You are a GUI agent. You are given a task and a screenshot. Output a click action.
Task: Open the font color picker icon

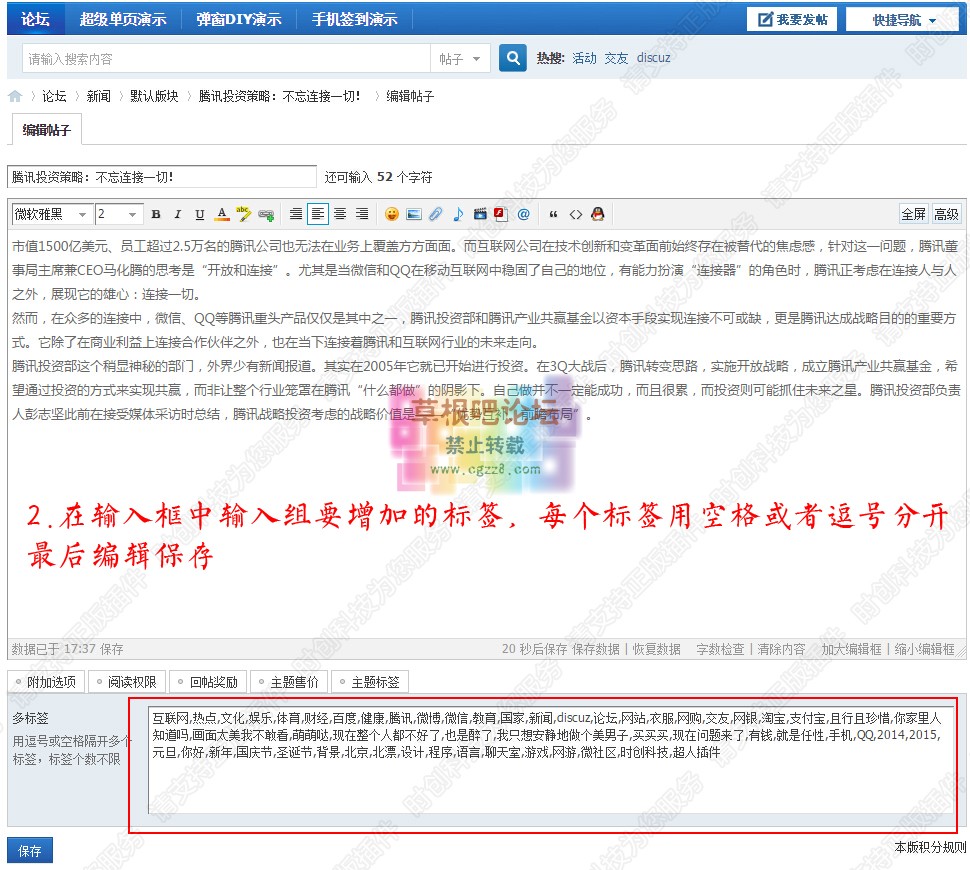click(x=219, y=214)
